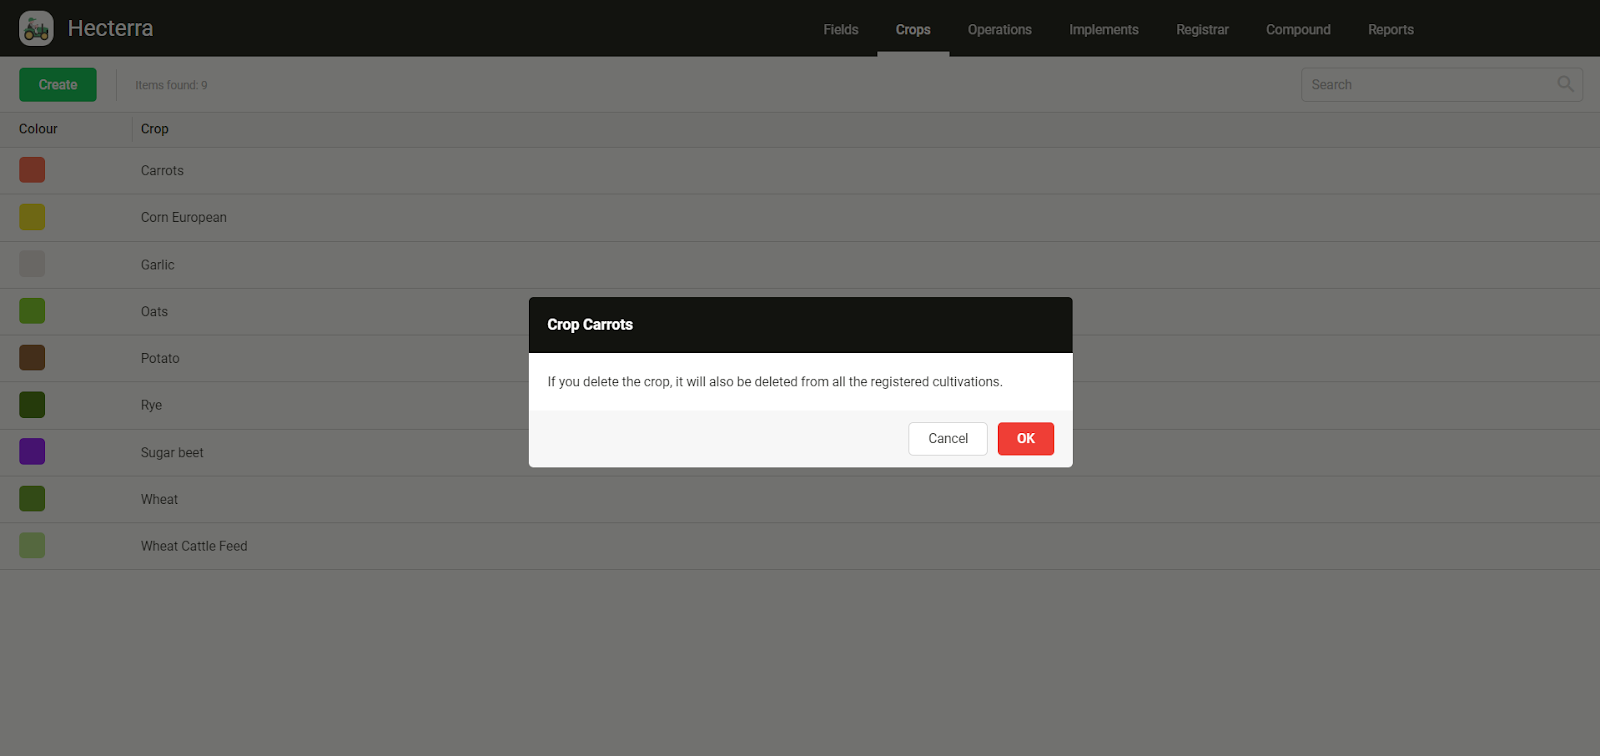This screenshot has height=756, width=1600.
Task: Pick the brown Potato colour swatch
Action: click(32, 358)
